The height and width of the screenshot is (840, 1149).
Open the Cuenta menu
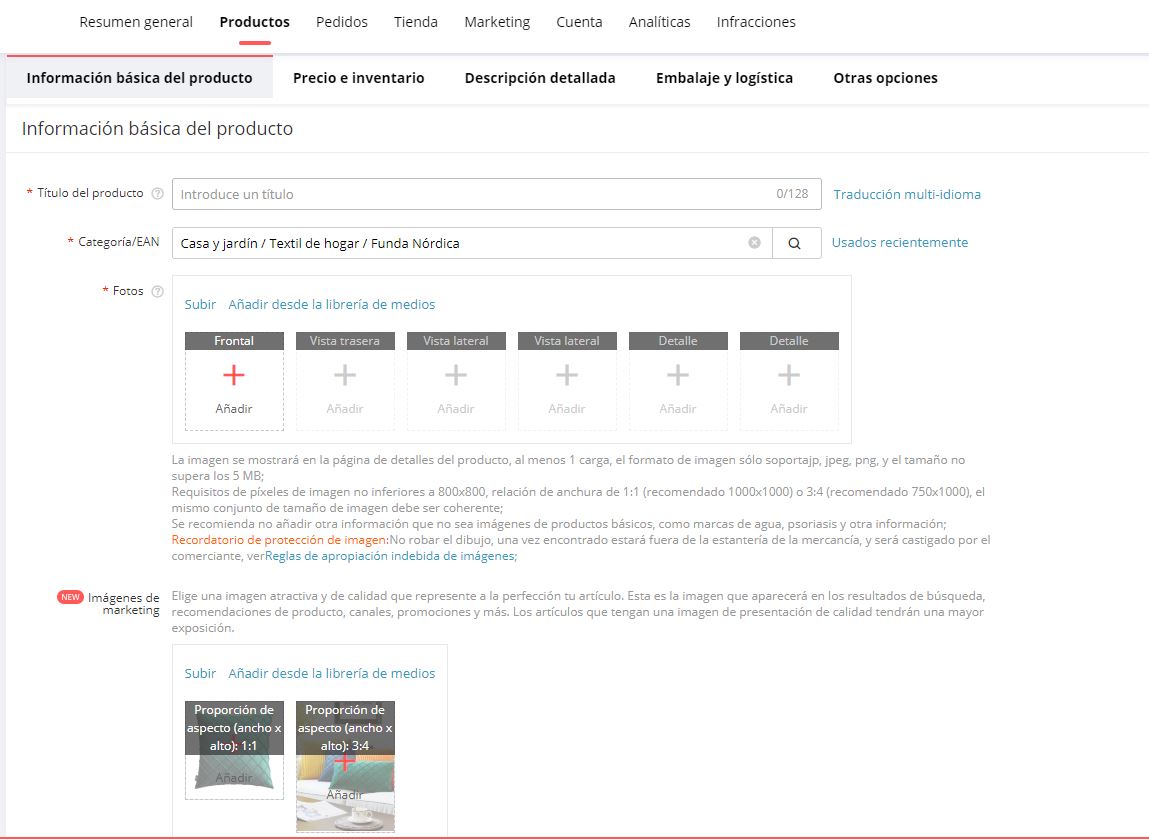(579, 22)
